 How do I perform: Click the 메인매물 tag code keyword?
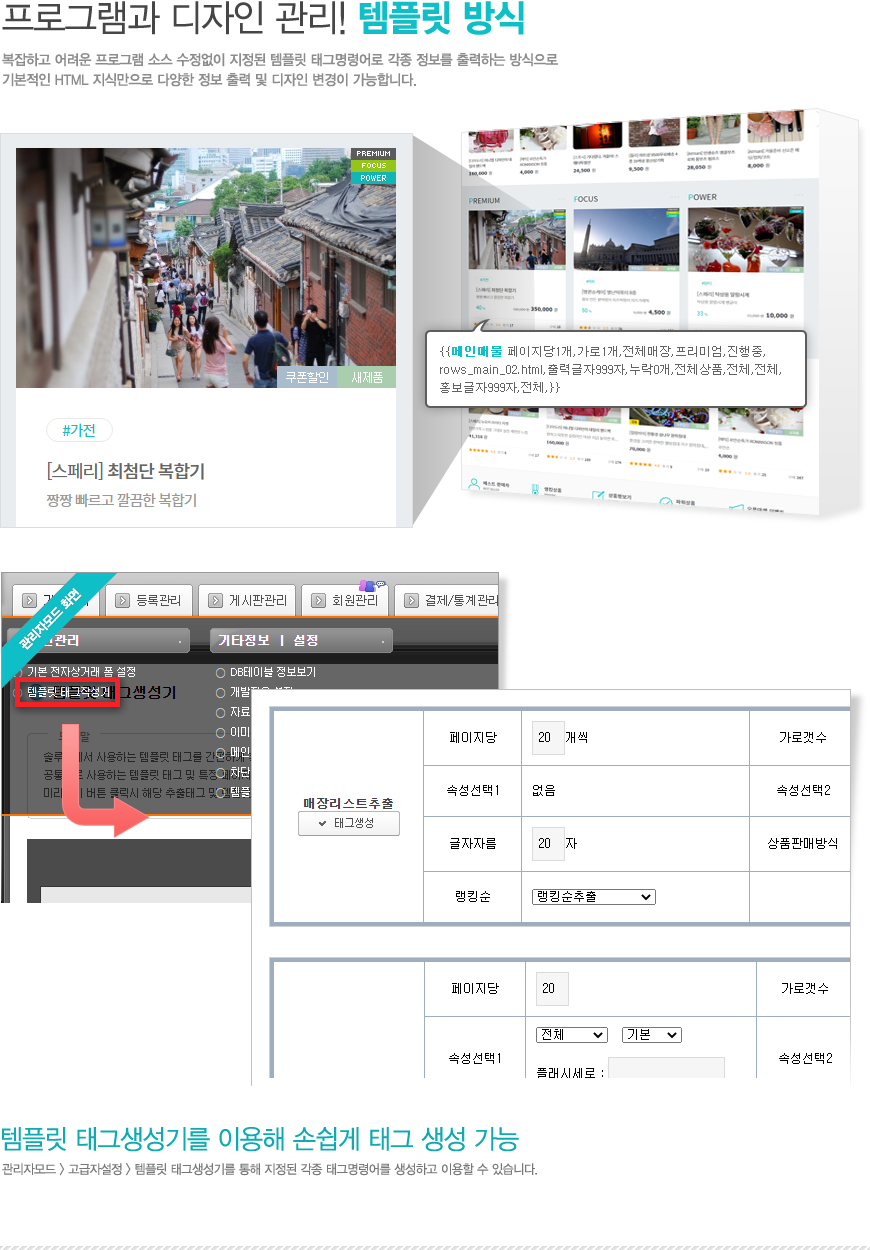coord(476,352)
